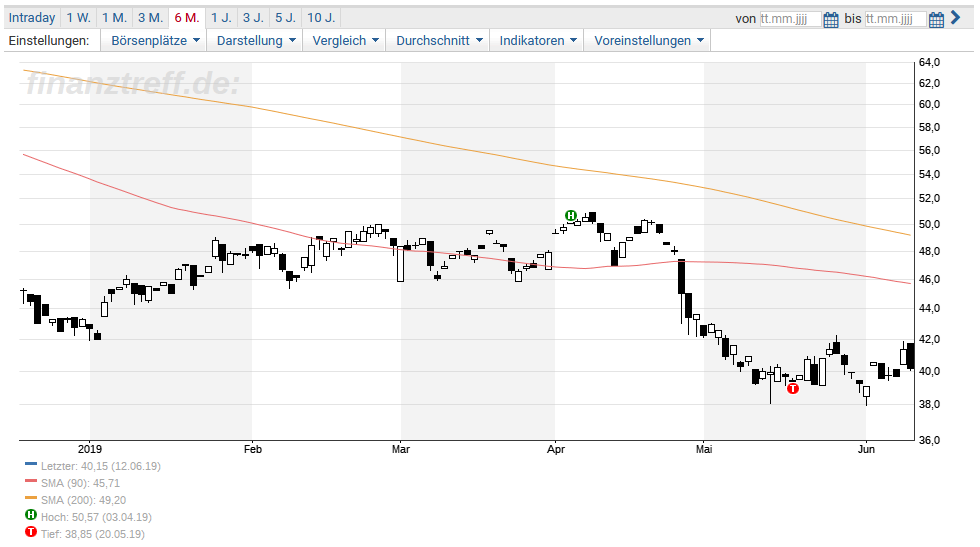Open the Vergleich dropdown
The image size is (980, 547).
(x=344, y=41)
